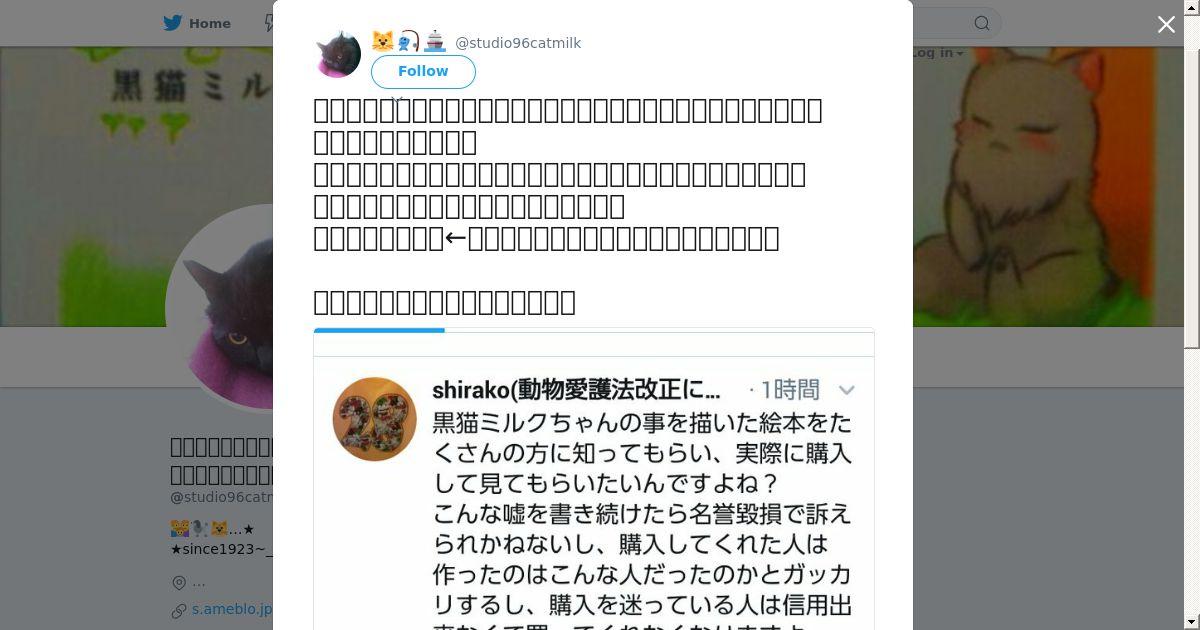
Task: Open the Log in dropdown
Action: (x=938, y=53)
